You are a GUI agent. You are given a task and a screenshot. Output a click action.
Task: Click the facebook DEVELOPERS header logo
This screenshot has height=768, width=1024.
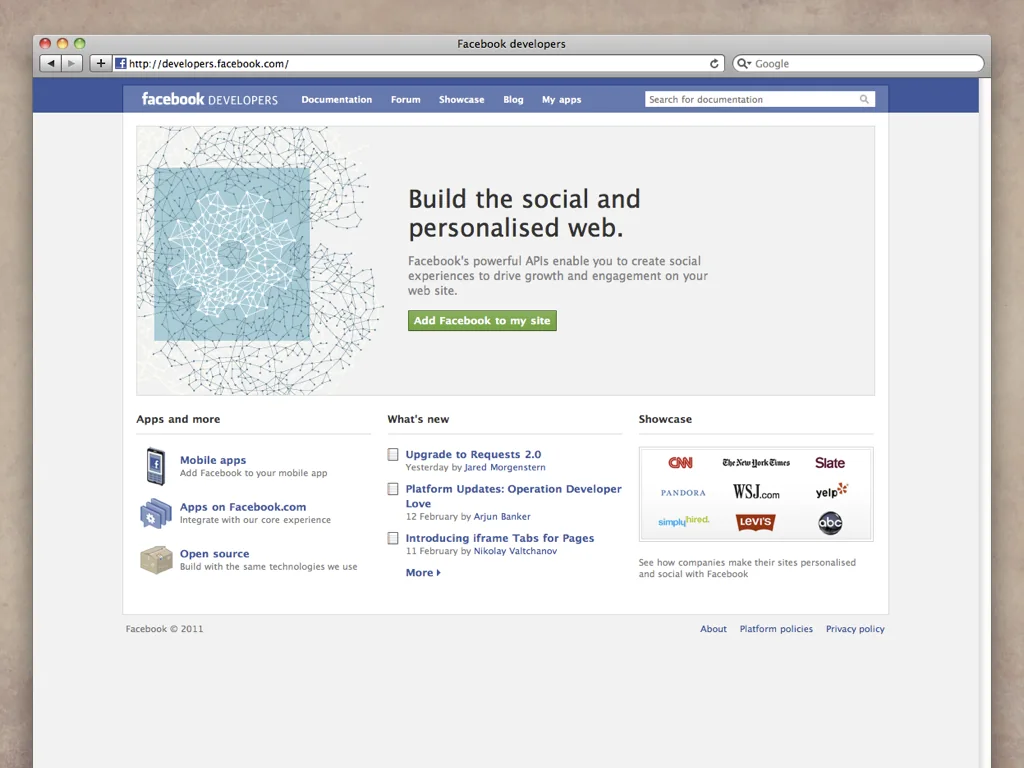(x=210, y=99)
